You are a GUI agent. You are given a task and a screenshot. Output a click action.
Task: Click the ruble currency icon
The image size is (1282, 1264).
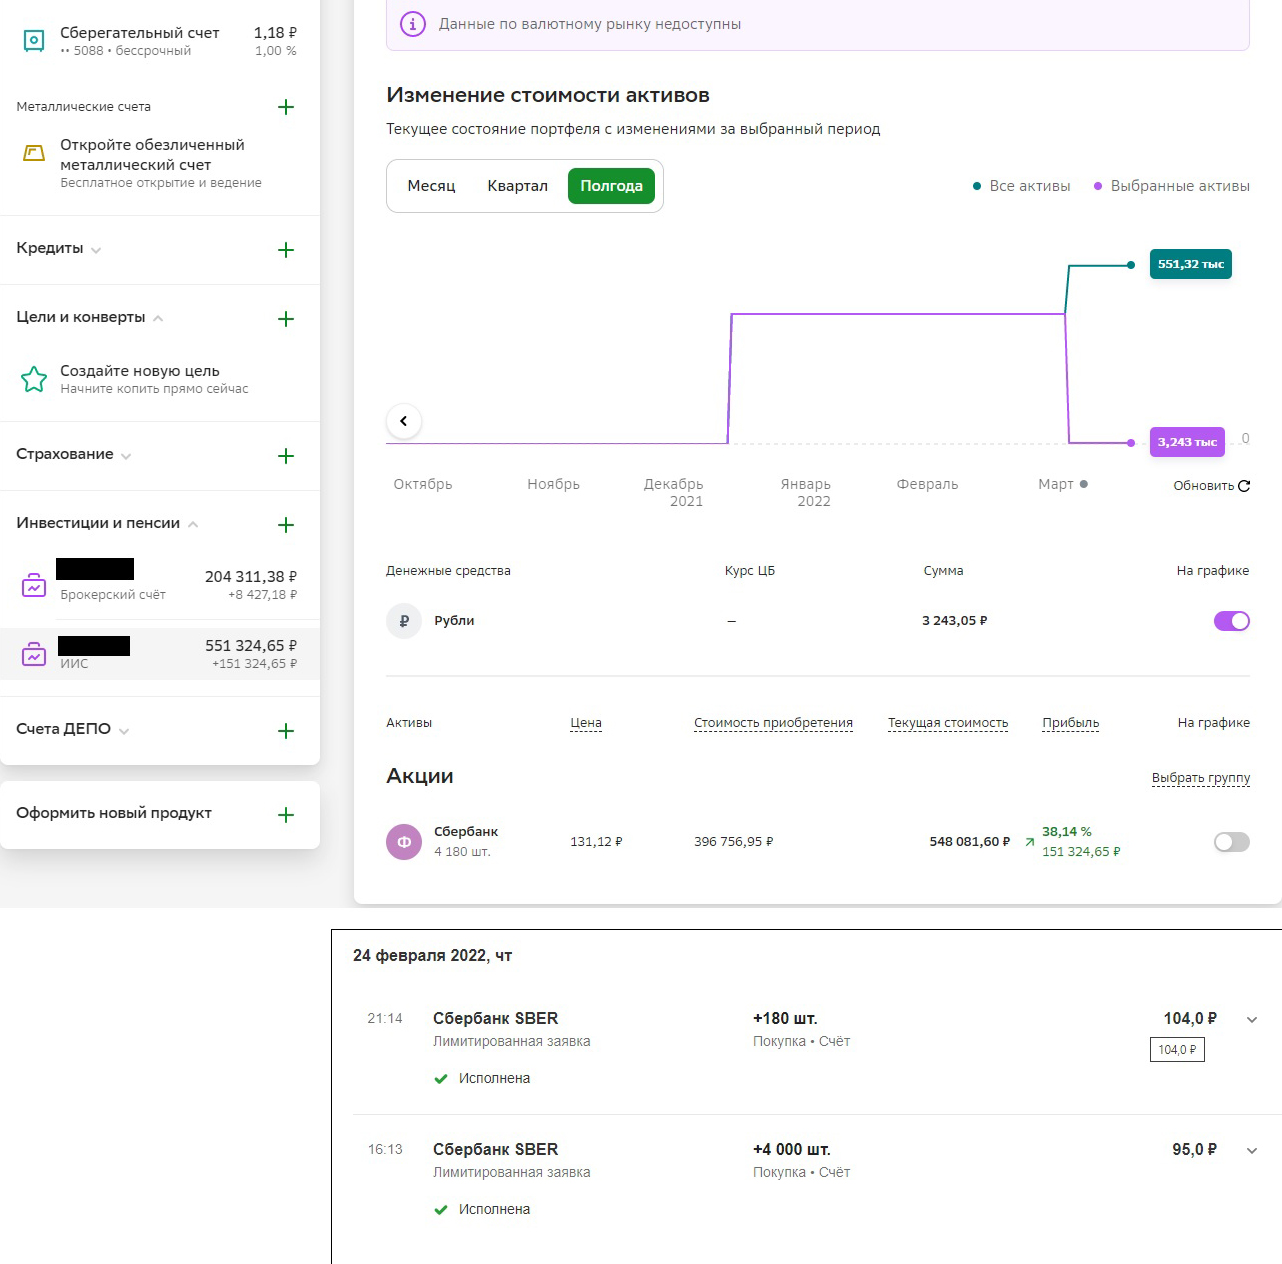[404, 621]
